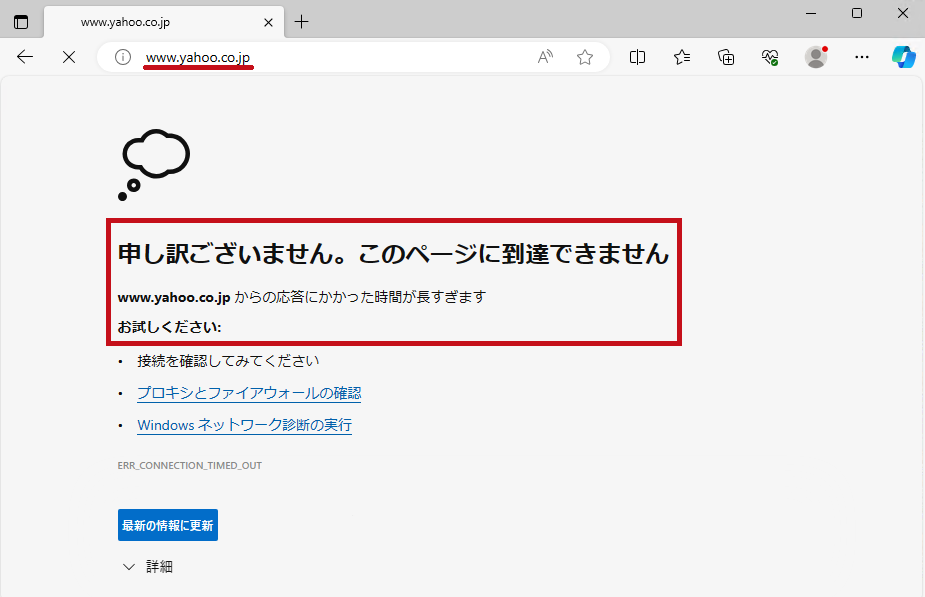Screen dimensions: 925x597
Task: Open Windows ネットワーク診断の実行 link
Action: (x=244, y=425)
